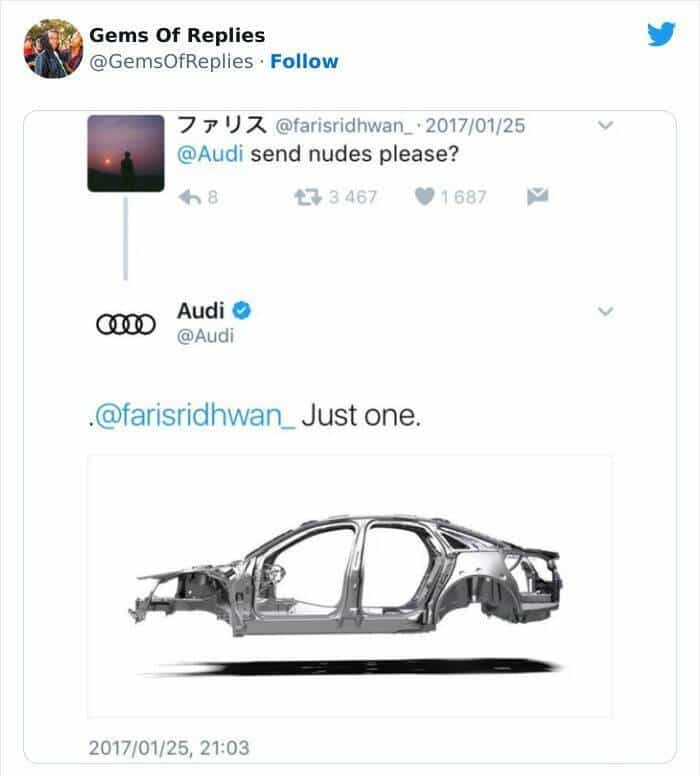The height and width of the screenshot is (776, 700).
Task: Expand the chevron menu on farisridhwan_'s tweet
Action: pos(604,126)
